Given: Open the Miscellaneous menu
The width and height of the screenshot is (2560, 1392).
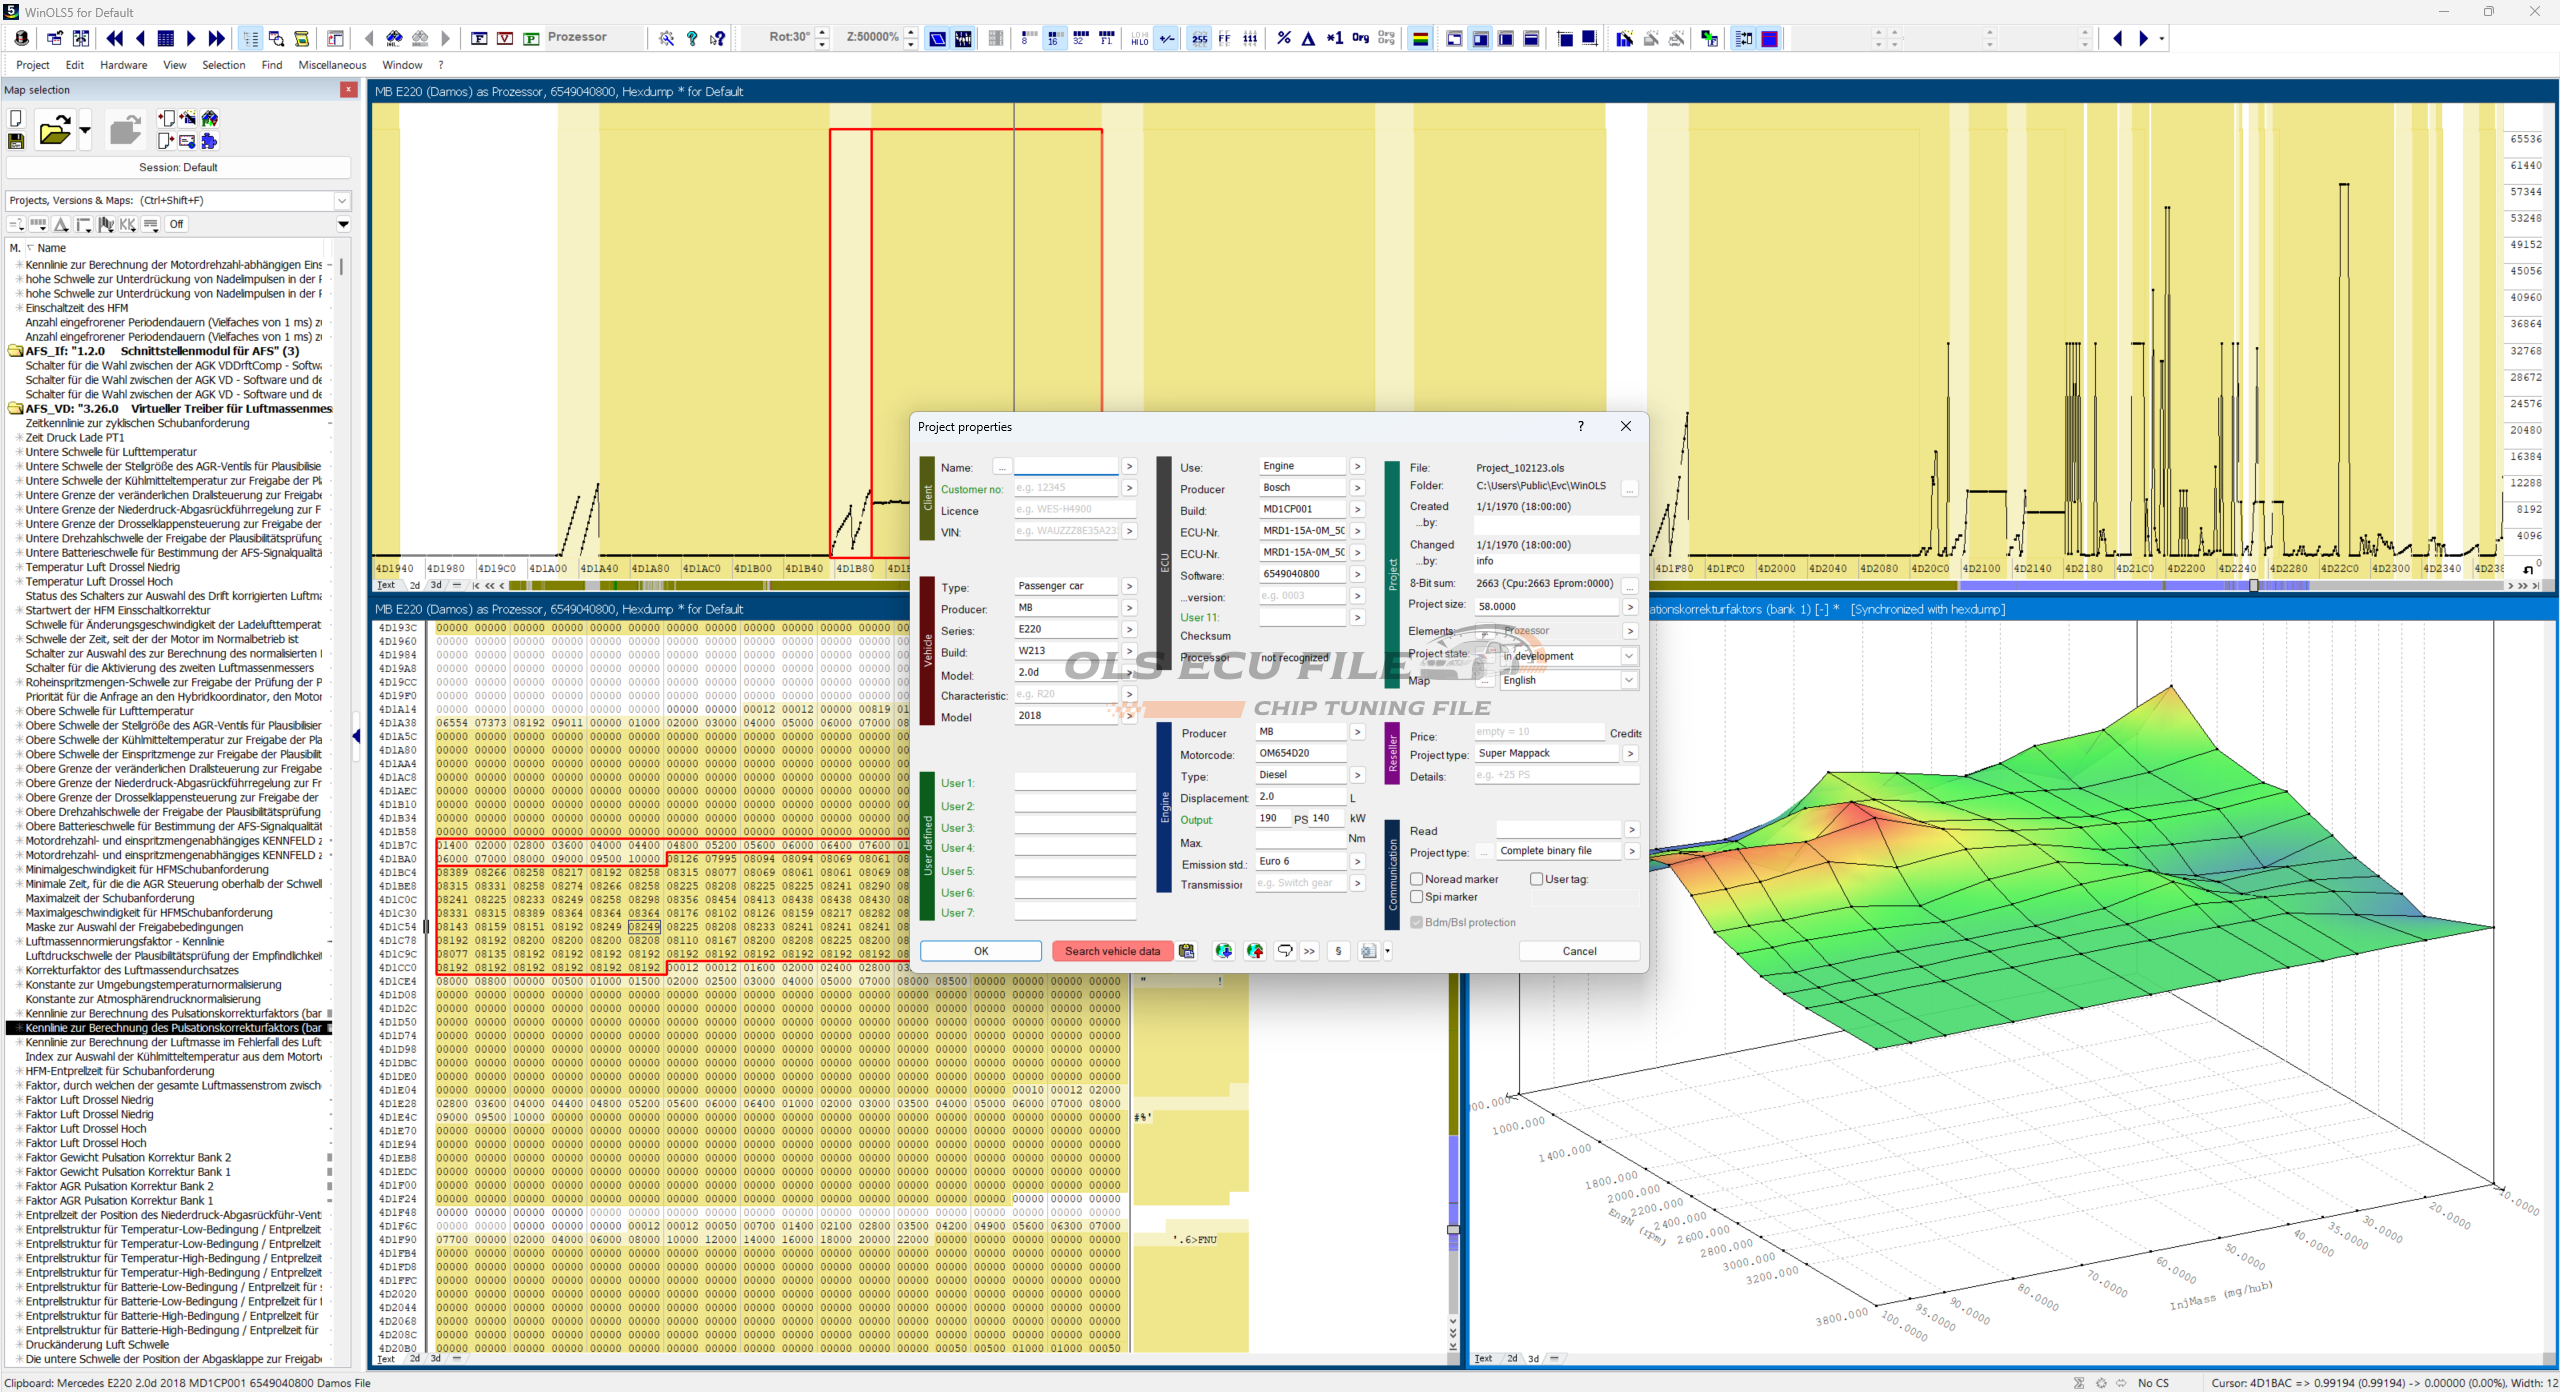Looking at the screenshot, I should click(x=332, y=65).
